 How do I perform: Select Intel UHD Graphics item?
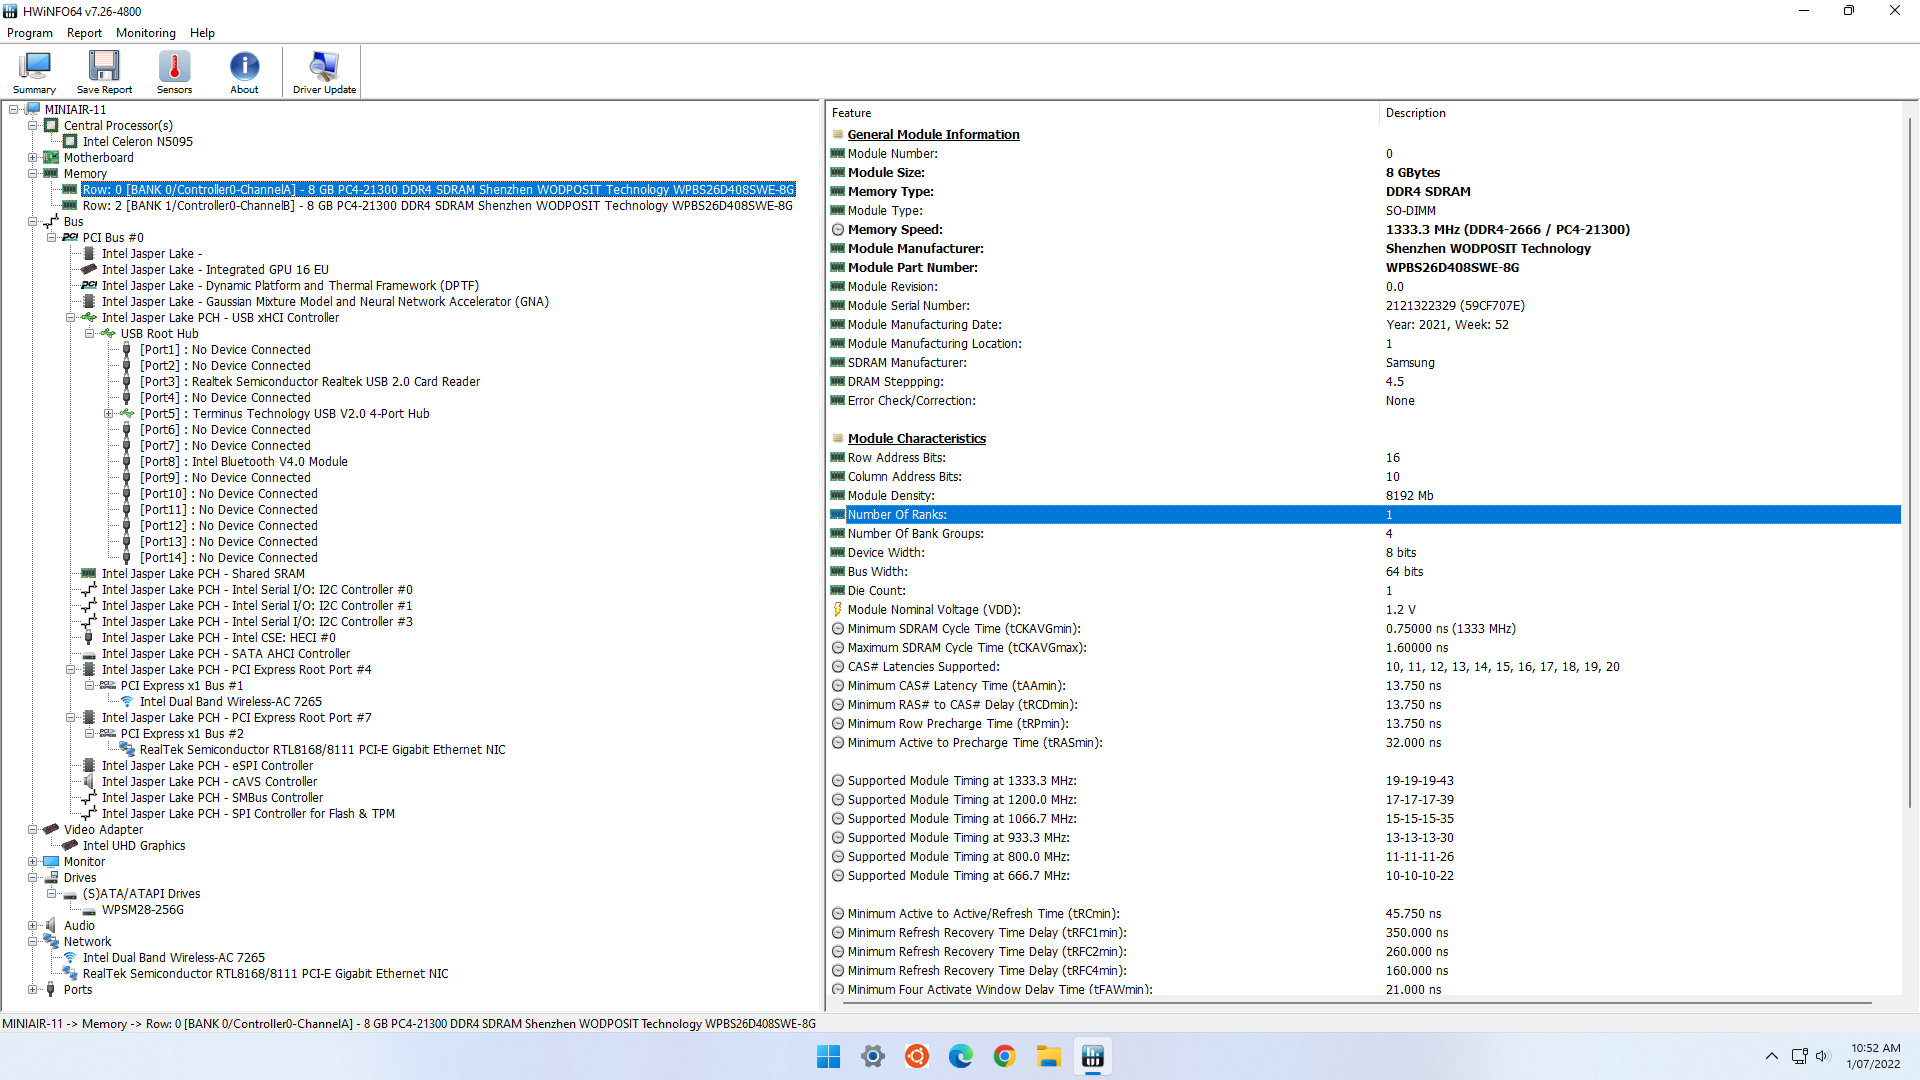pos(134,846)
